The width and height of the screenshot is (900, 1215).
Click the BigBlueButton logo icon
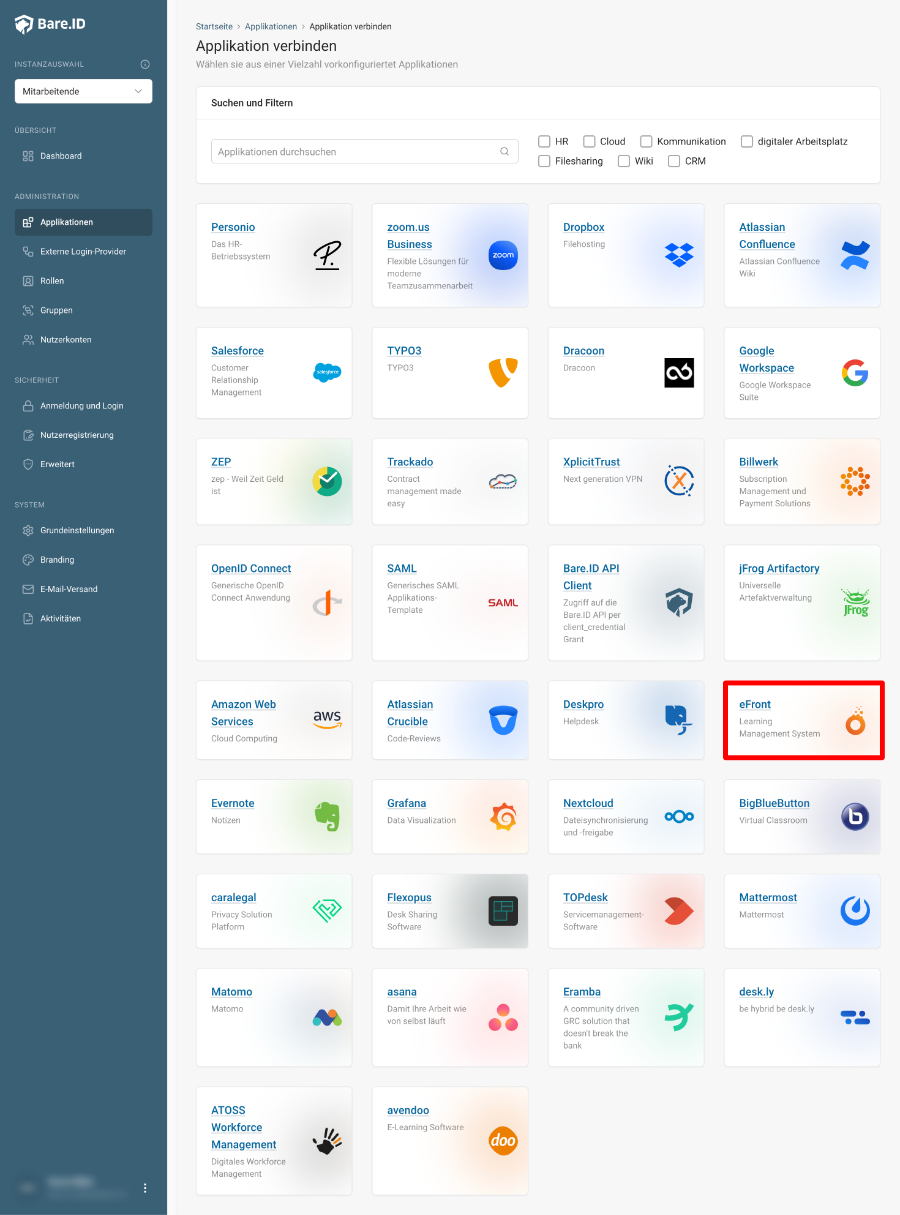point(855,817)
